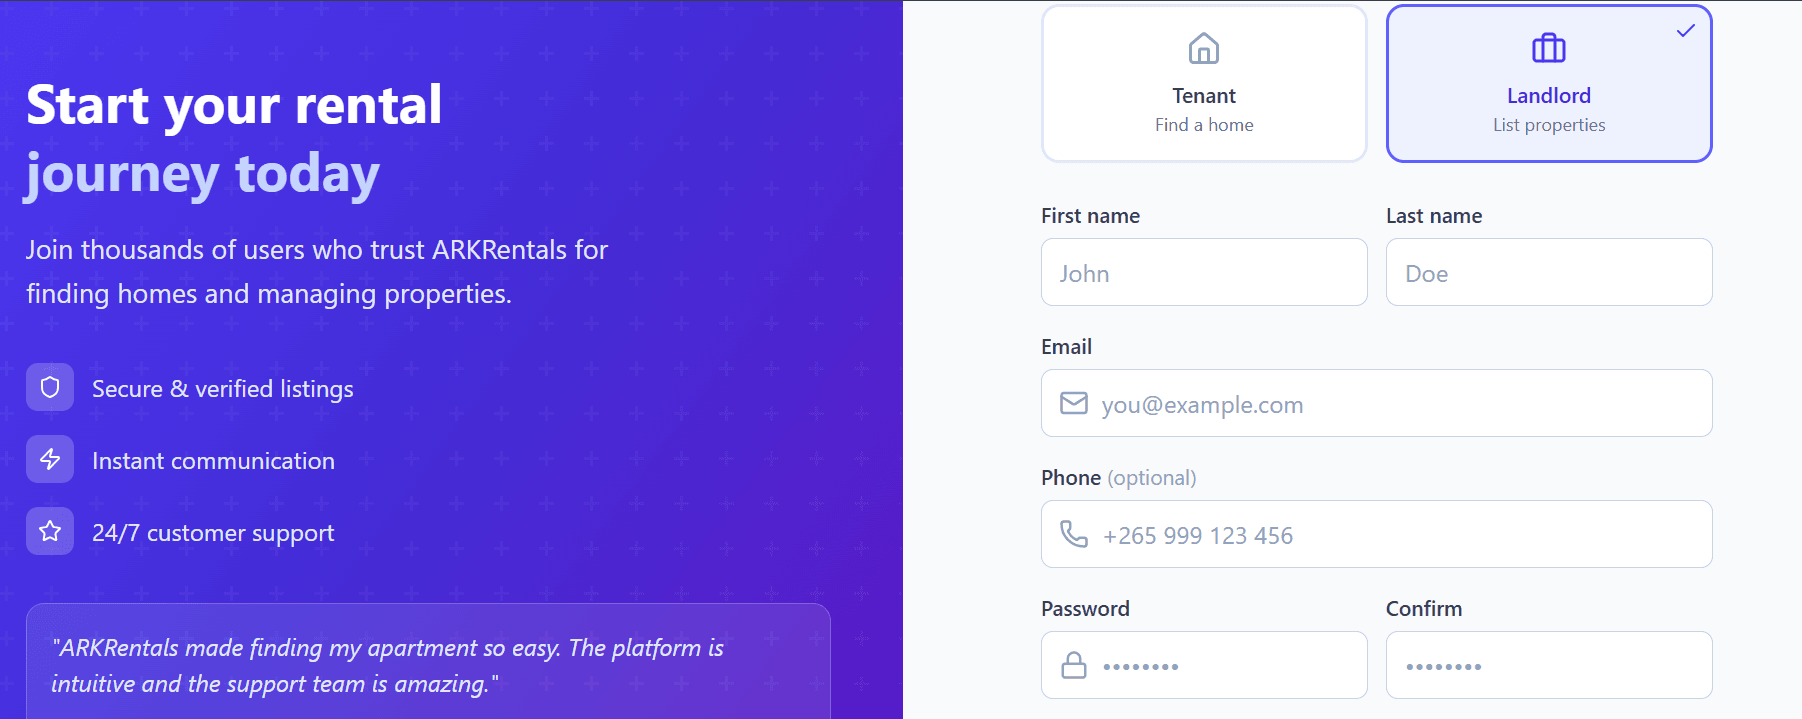Click the briefcase icon on Landlord card
The width and height of the screenshot is (1802, 719).
click(x=1549, y=48)
